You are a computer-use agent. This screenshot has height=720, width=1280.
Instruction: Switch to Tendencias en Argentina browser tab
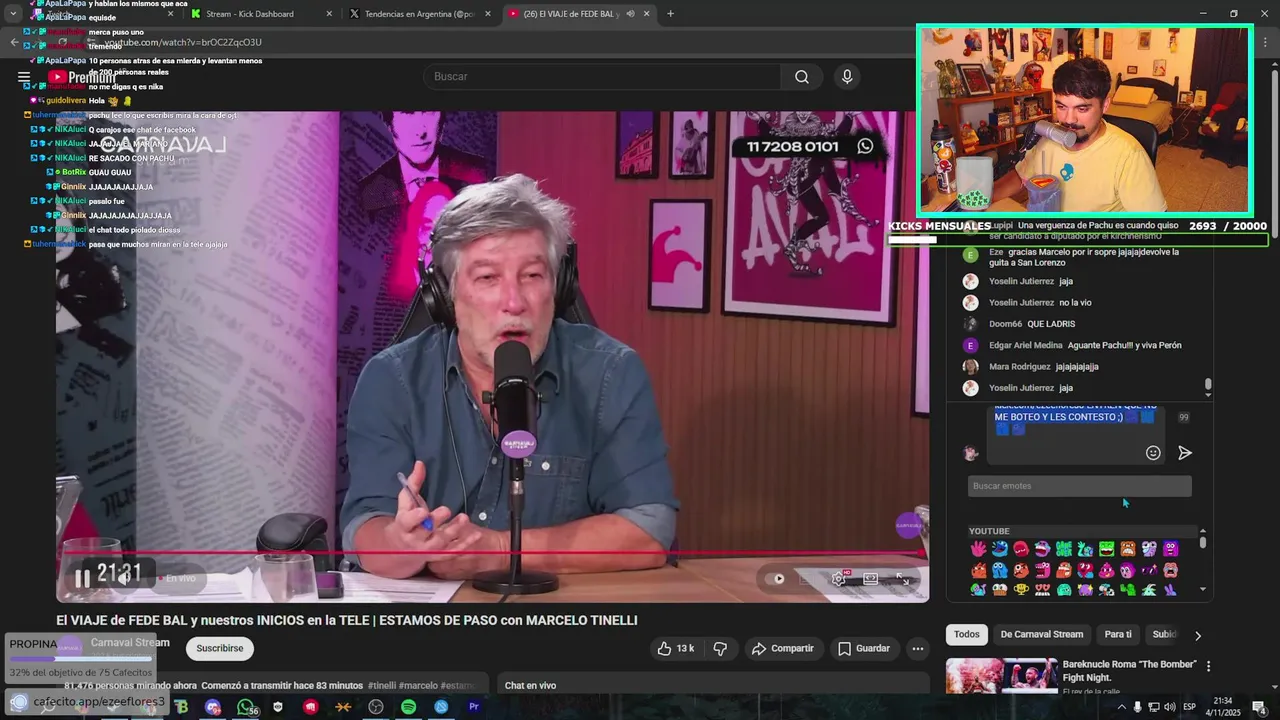420,14
